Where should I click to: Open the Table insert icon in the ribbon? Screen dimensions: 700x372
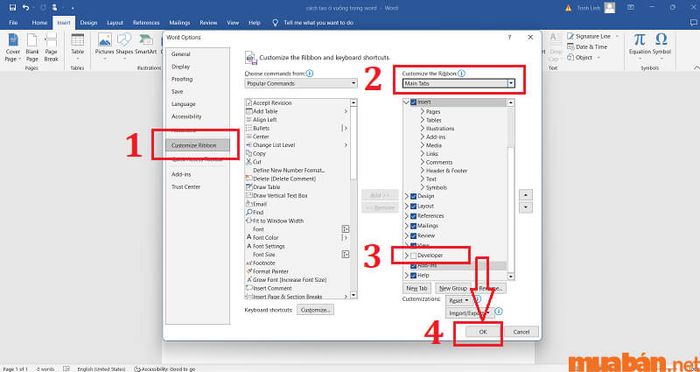pyautogui.click(x=77, y=40)
